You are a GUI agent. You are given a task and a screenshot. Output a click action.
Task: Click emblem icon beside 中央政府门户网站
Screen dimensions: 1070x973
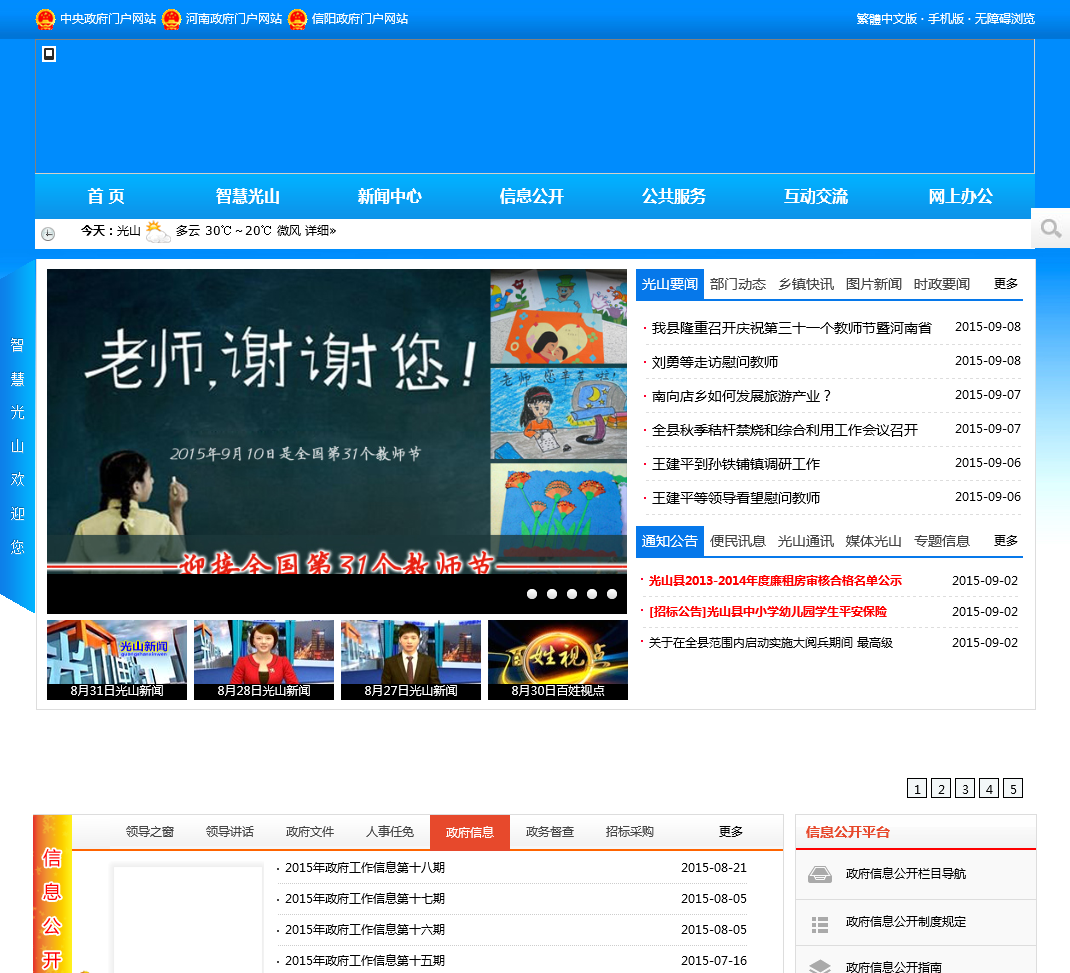pos(45,19)
